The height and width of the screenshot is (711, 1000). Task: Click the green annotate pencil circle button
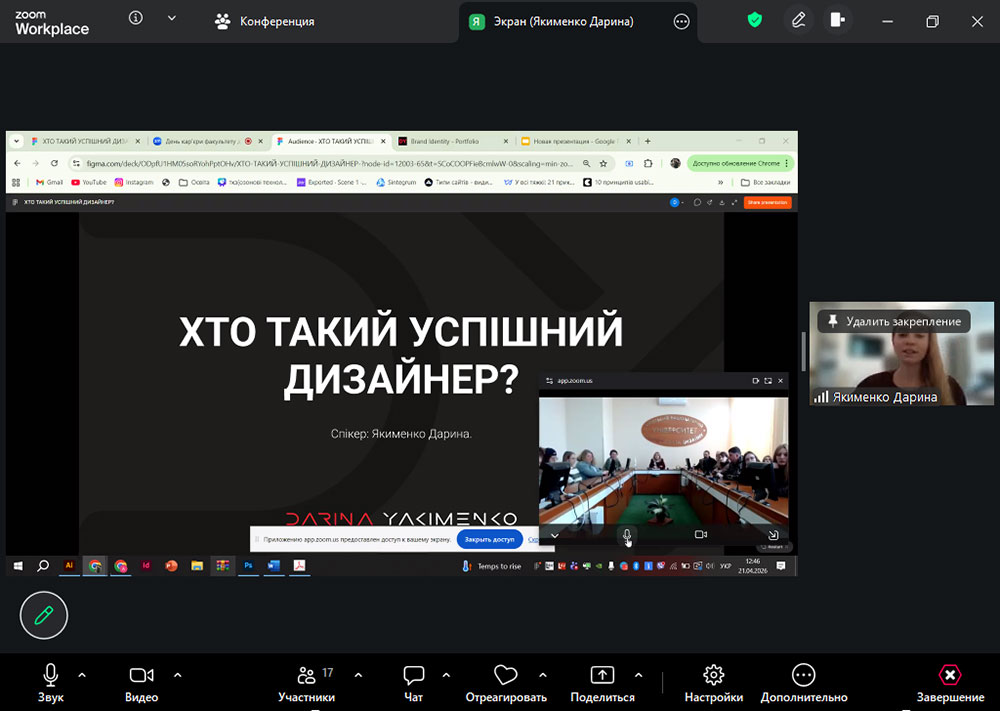[x=44, y=615]
